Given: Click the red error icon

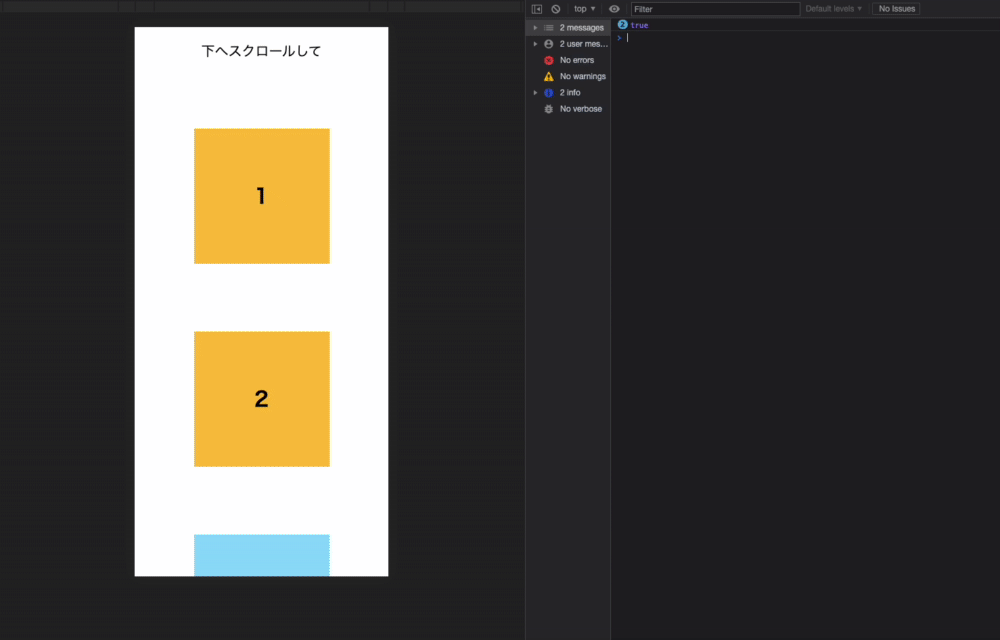Looking at the screenshot, I should pos(548,60).
